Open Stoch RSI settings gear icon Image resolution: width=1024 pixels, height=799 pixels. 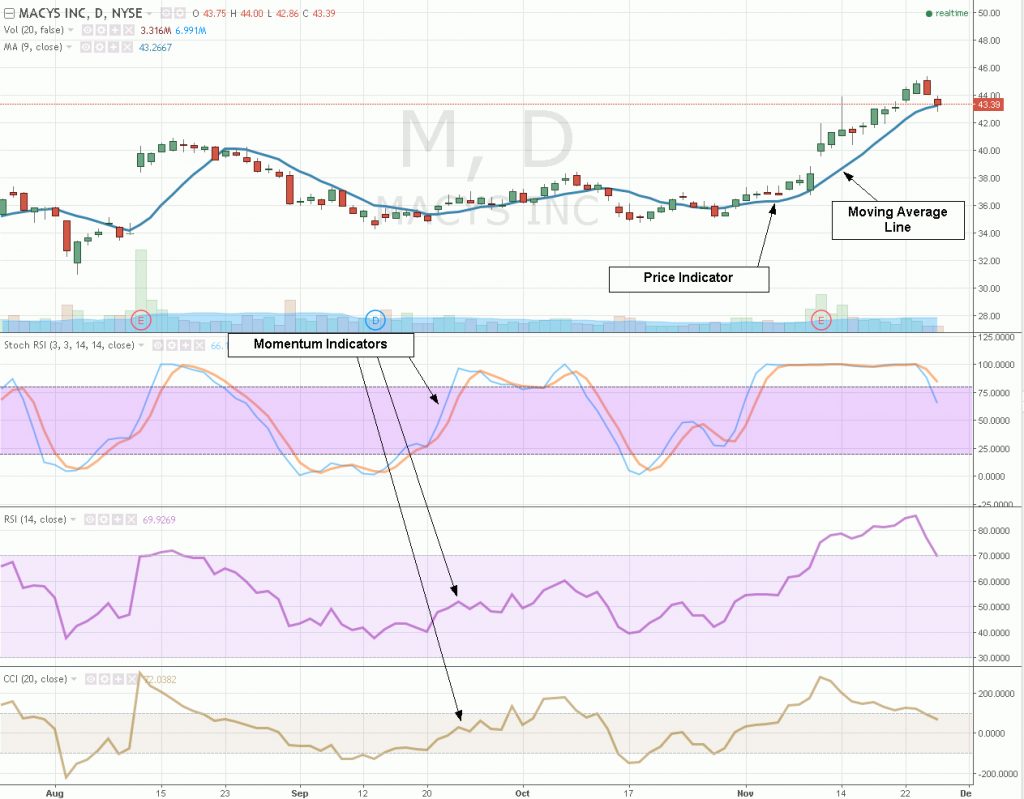(172, 345)
